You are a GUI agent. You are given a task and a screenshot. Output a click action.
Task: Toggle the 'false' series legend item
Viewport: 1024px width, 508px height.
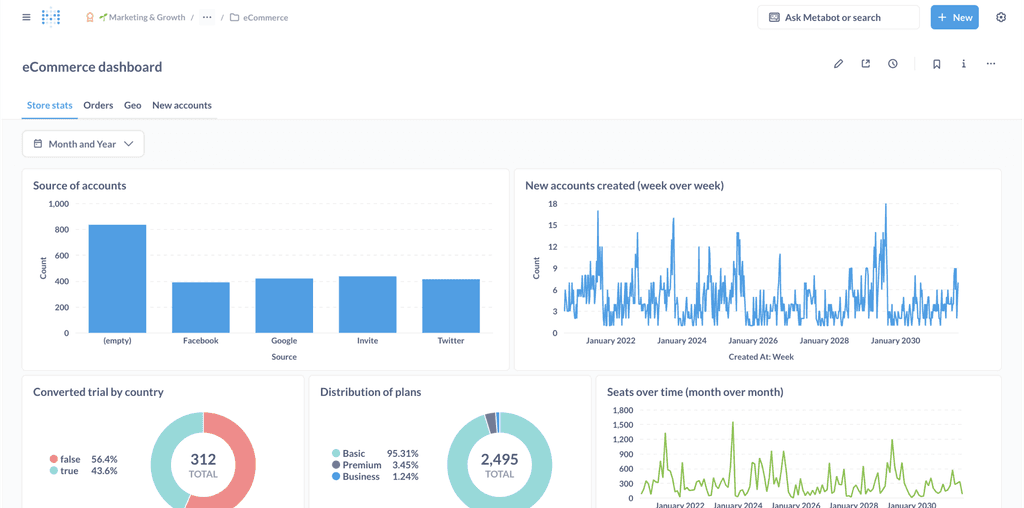(69, 459)
